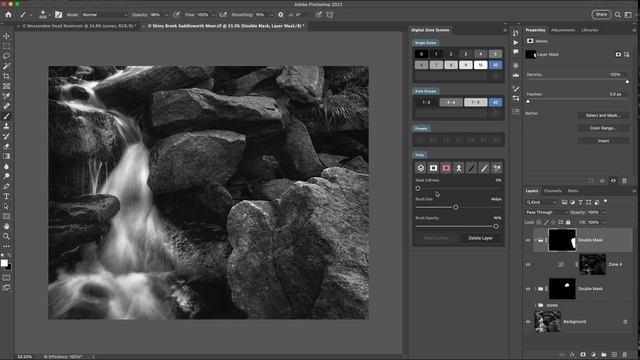Click the Share button
Image resolution: width=640 pixels, height=360 pixels.
601,14
